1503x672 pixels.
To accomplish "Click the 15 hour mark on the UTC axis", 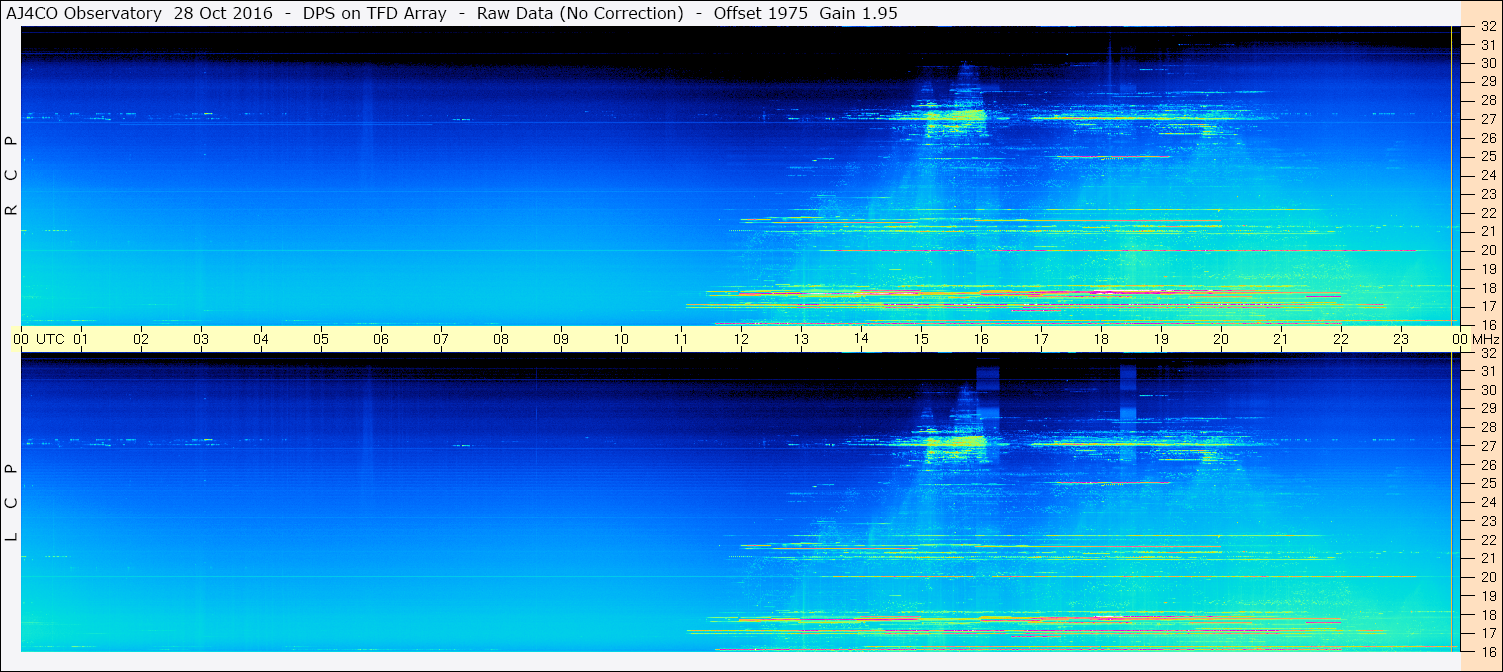I will pyautogui.click(x=921, y=339).
